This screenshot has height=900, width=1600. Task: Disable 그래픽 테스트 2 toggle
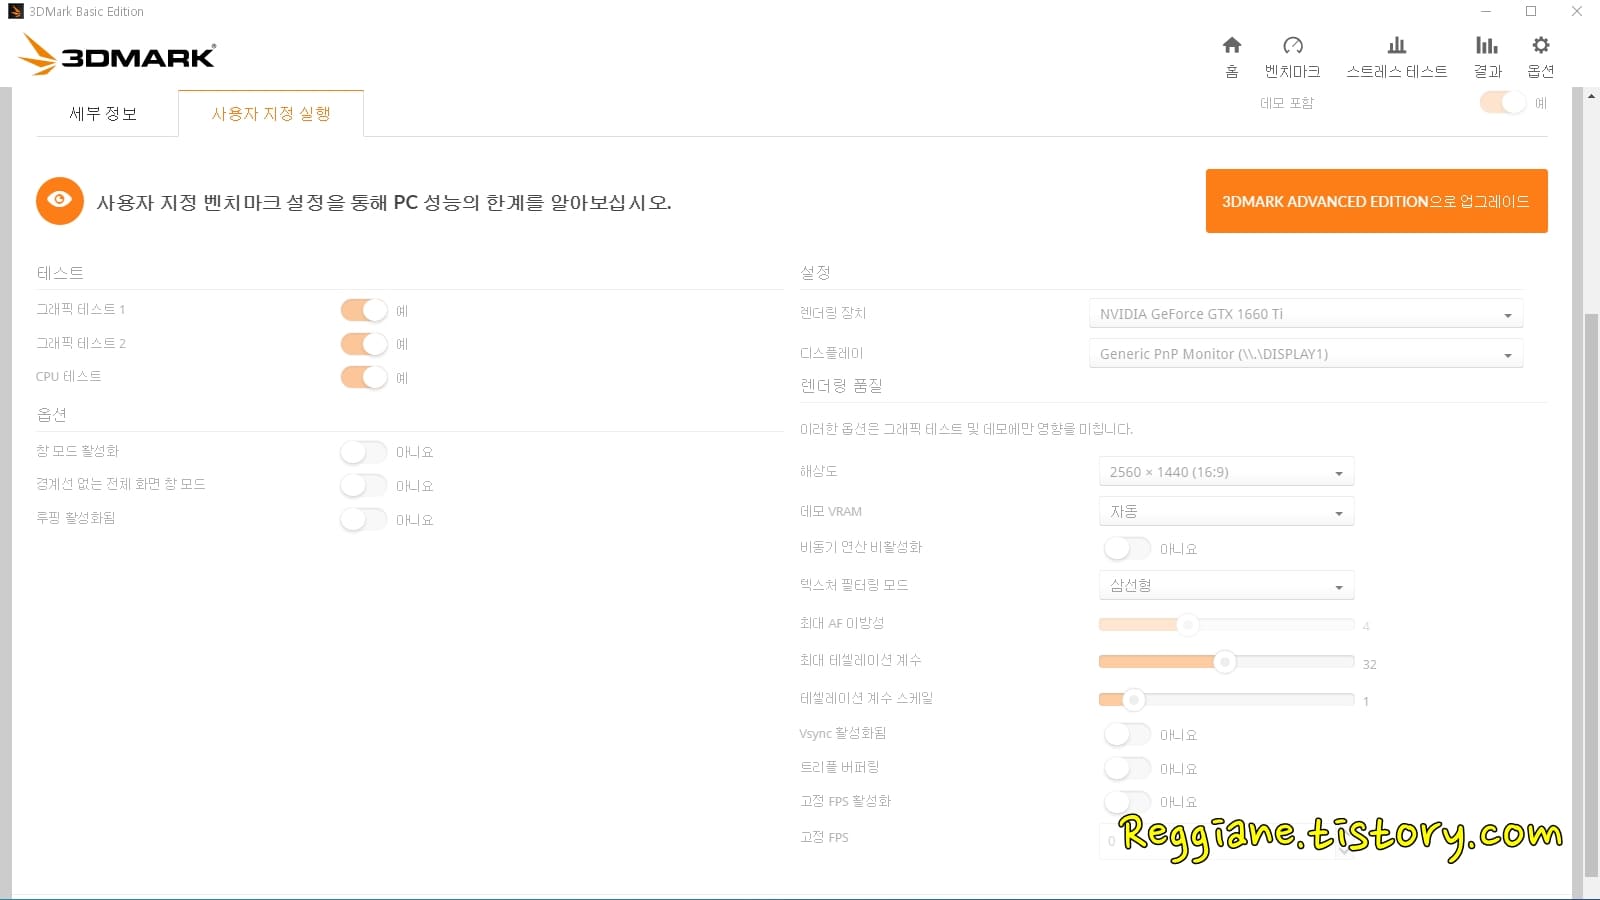pos(364,344)
